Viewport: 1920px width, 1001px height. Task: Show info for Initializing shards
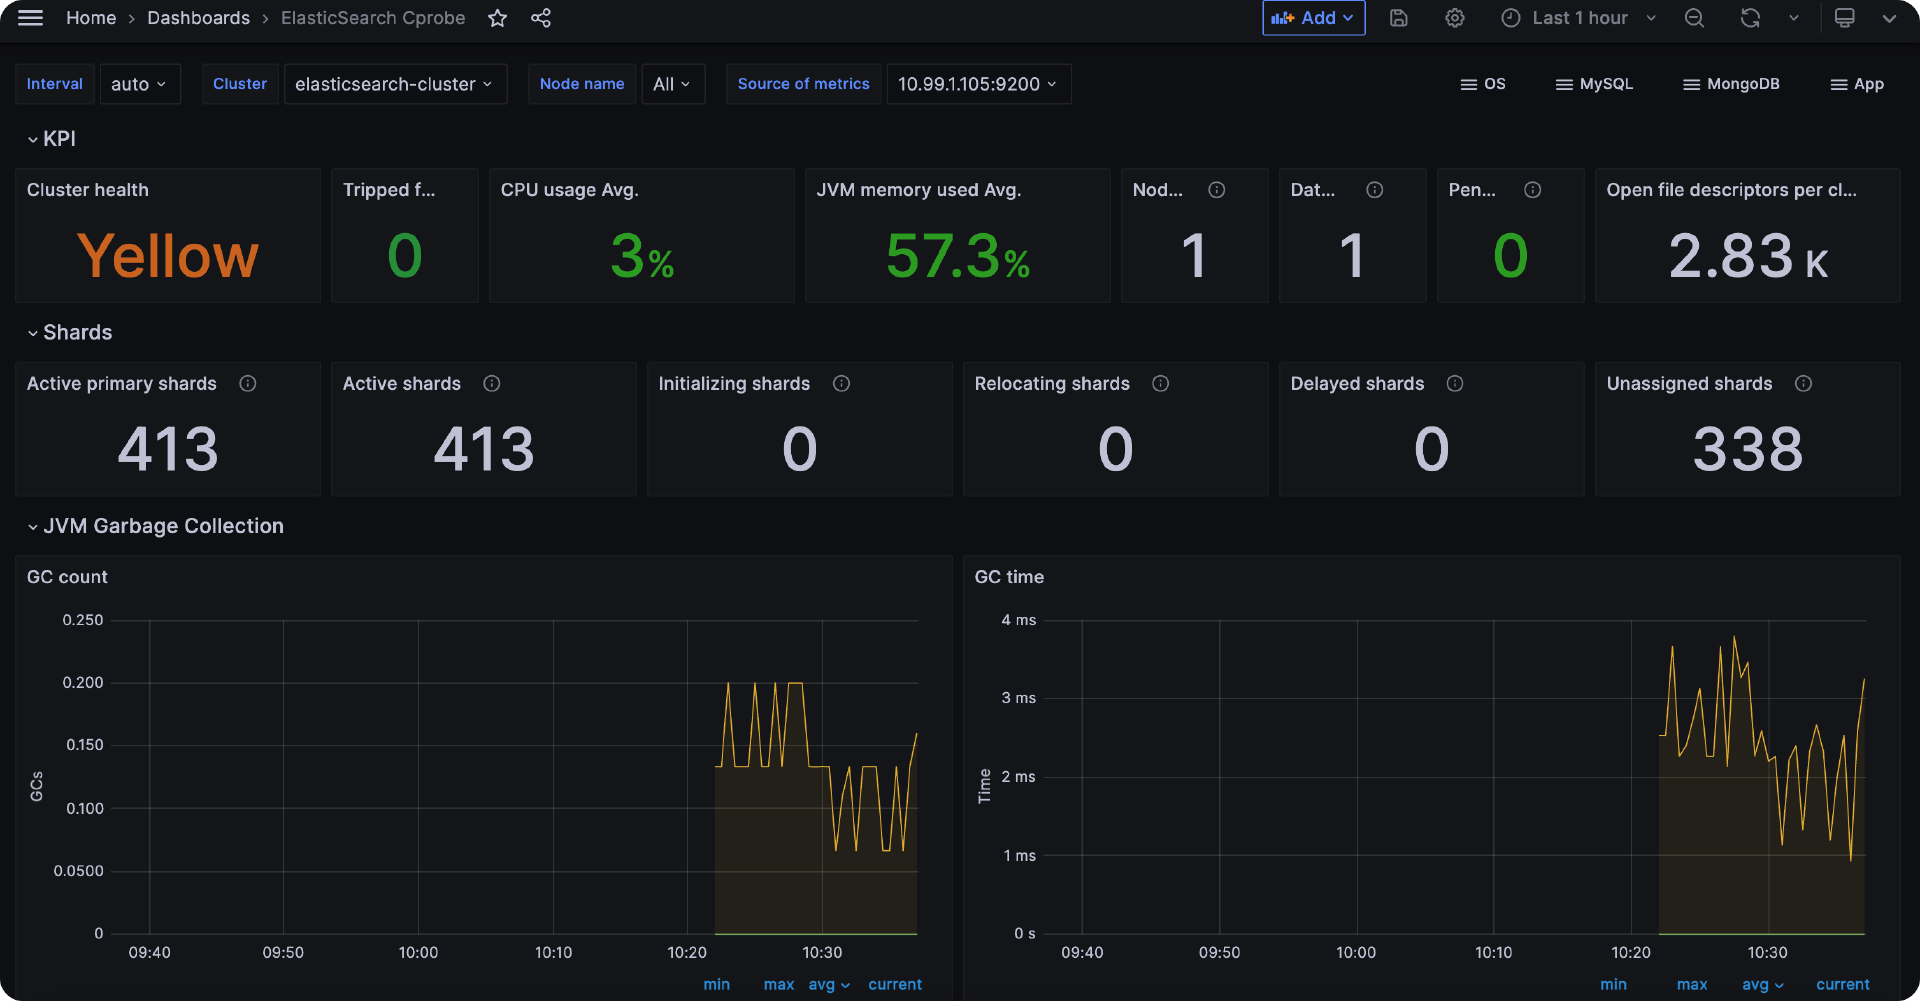[842, 384]
